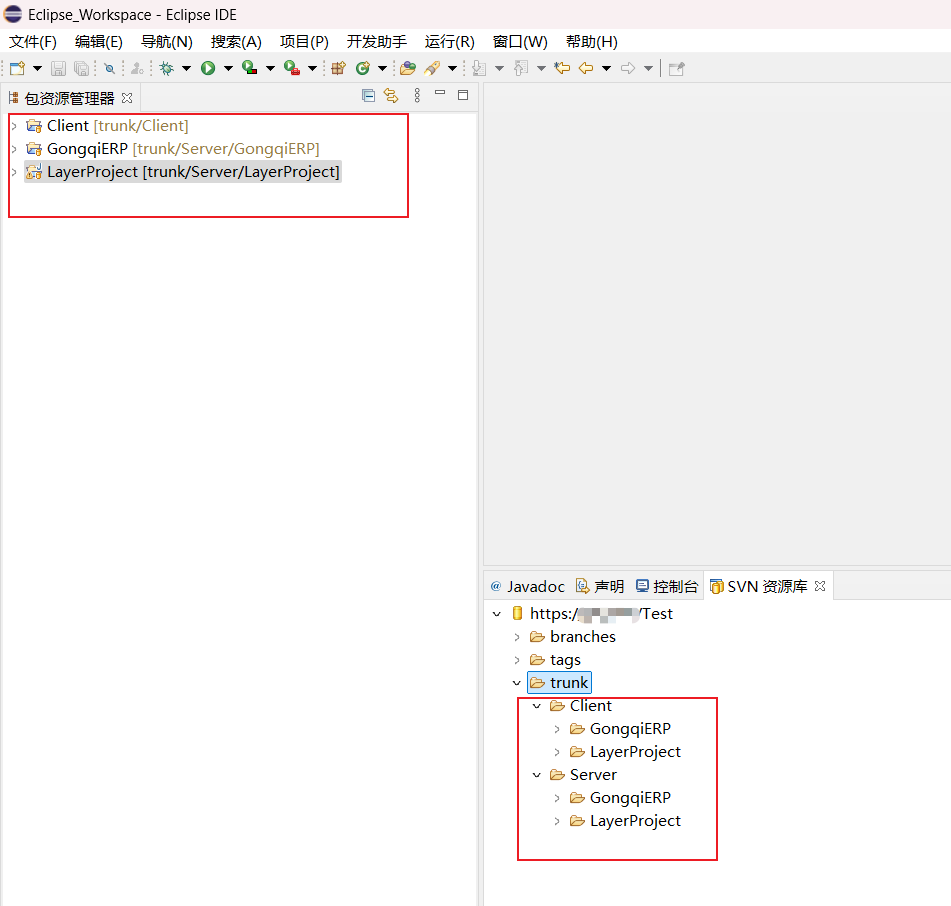Expand the branches folder in SVN repository
Screen dimensions: 951x906
click(517, 637)
